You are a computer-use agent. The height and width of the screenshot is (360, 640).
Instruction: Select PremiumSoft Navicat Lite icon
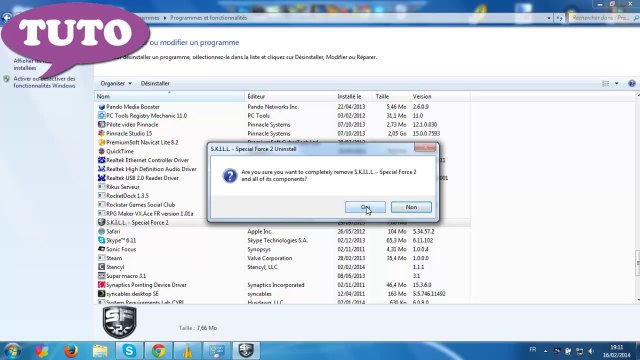pos(102,142)
